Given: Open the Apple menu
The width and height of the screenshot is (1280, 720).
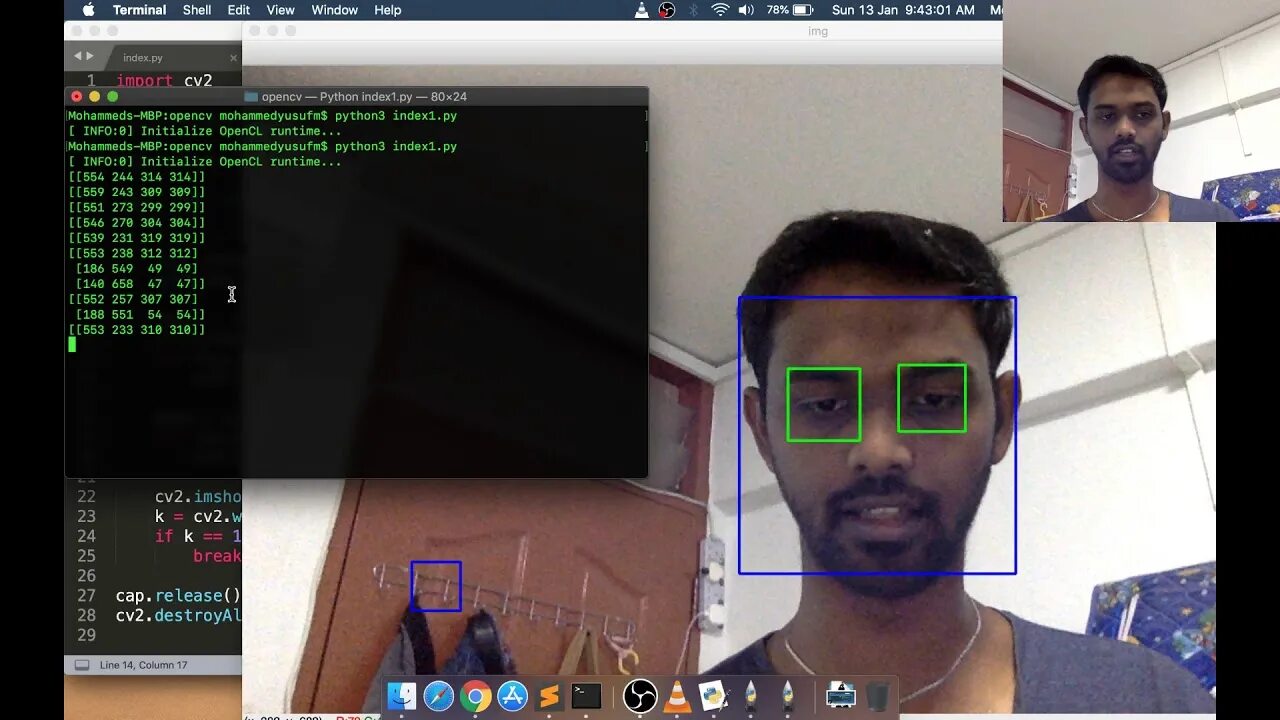Looking at the screenshot, I should [88, 10].
